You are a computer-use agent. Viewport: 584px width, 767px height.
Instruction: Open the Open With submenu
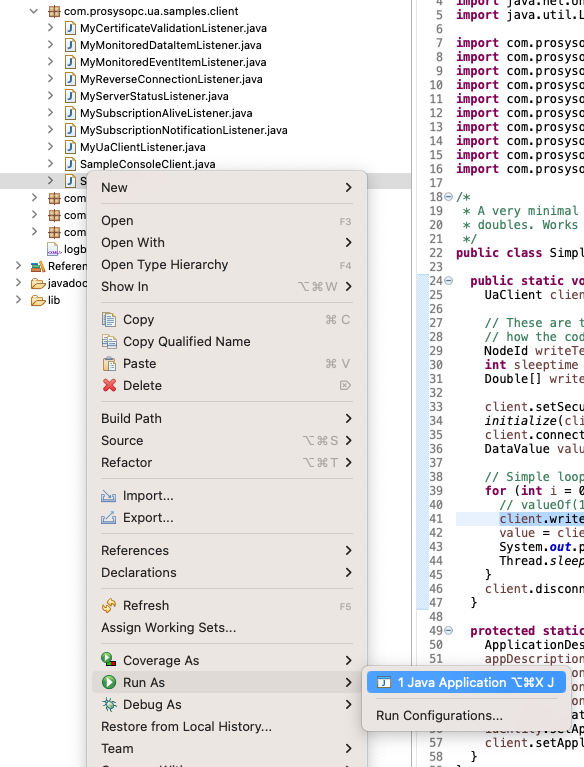[227, 243]
